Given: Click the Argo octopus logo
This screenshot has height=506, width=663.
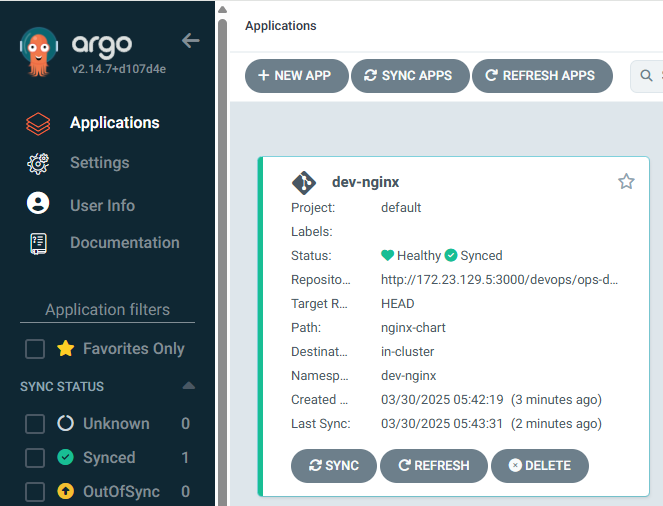Looking at the screenshot, I should coord(38,52).
